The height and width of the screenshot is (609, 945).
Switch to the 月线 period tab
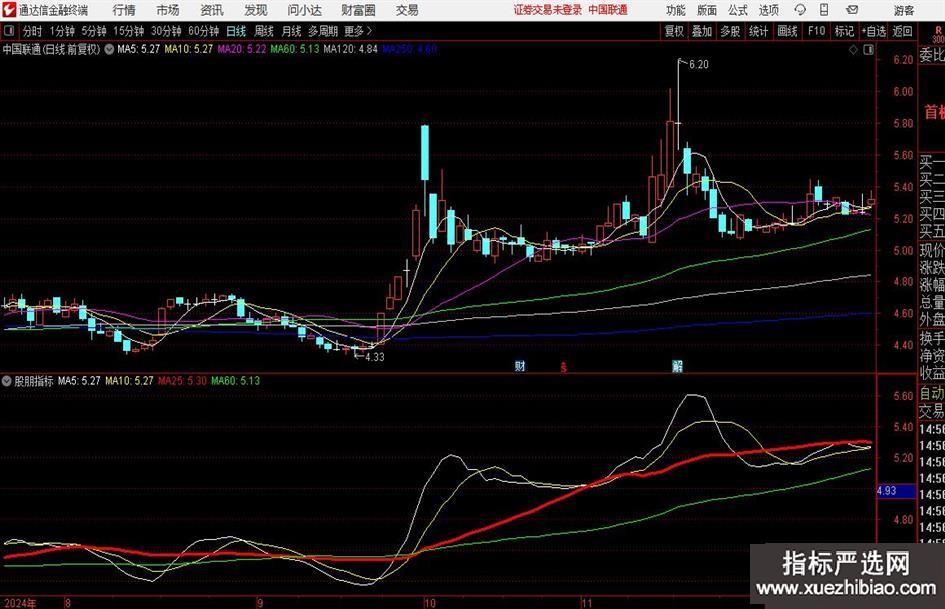(x=292, y=31)
